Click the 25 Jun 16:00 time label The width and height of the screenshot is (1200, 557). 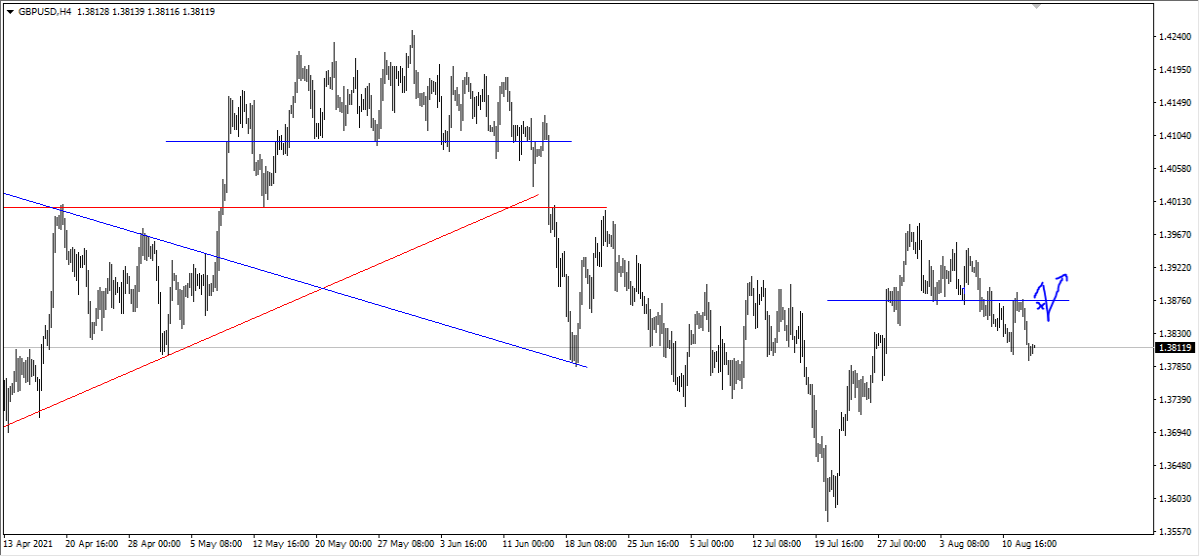point(654,545)
